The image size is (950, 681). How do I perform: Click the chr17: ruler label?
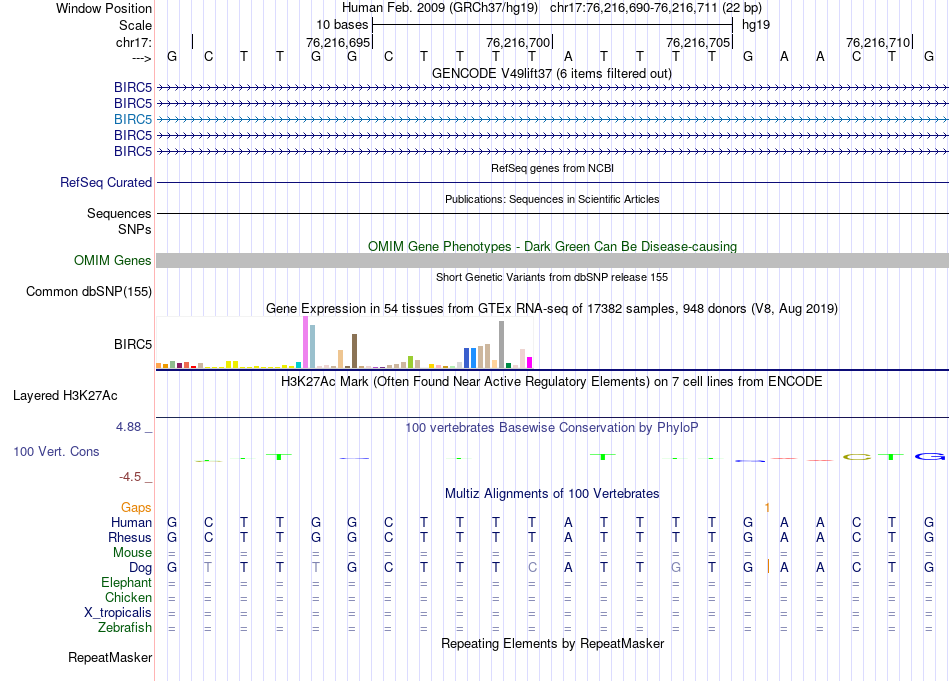coord(133,42)
